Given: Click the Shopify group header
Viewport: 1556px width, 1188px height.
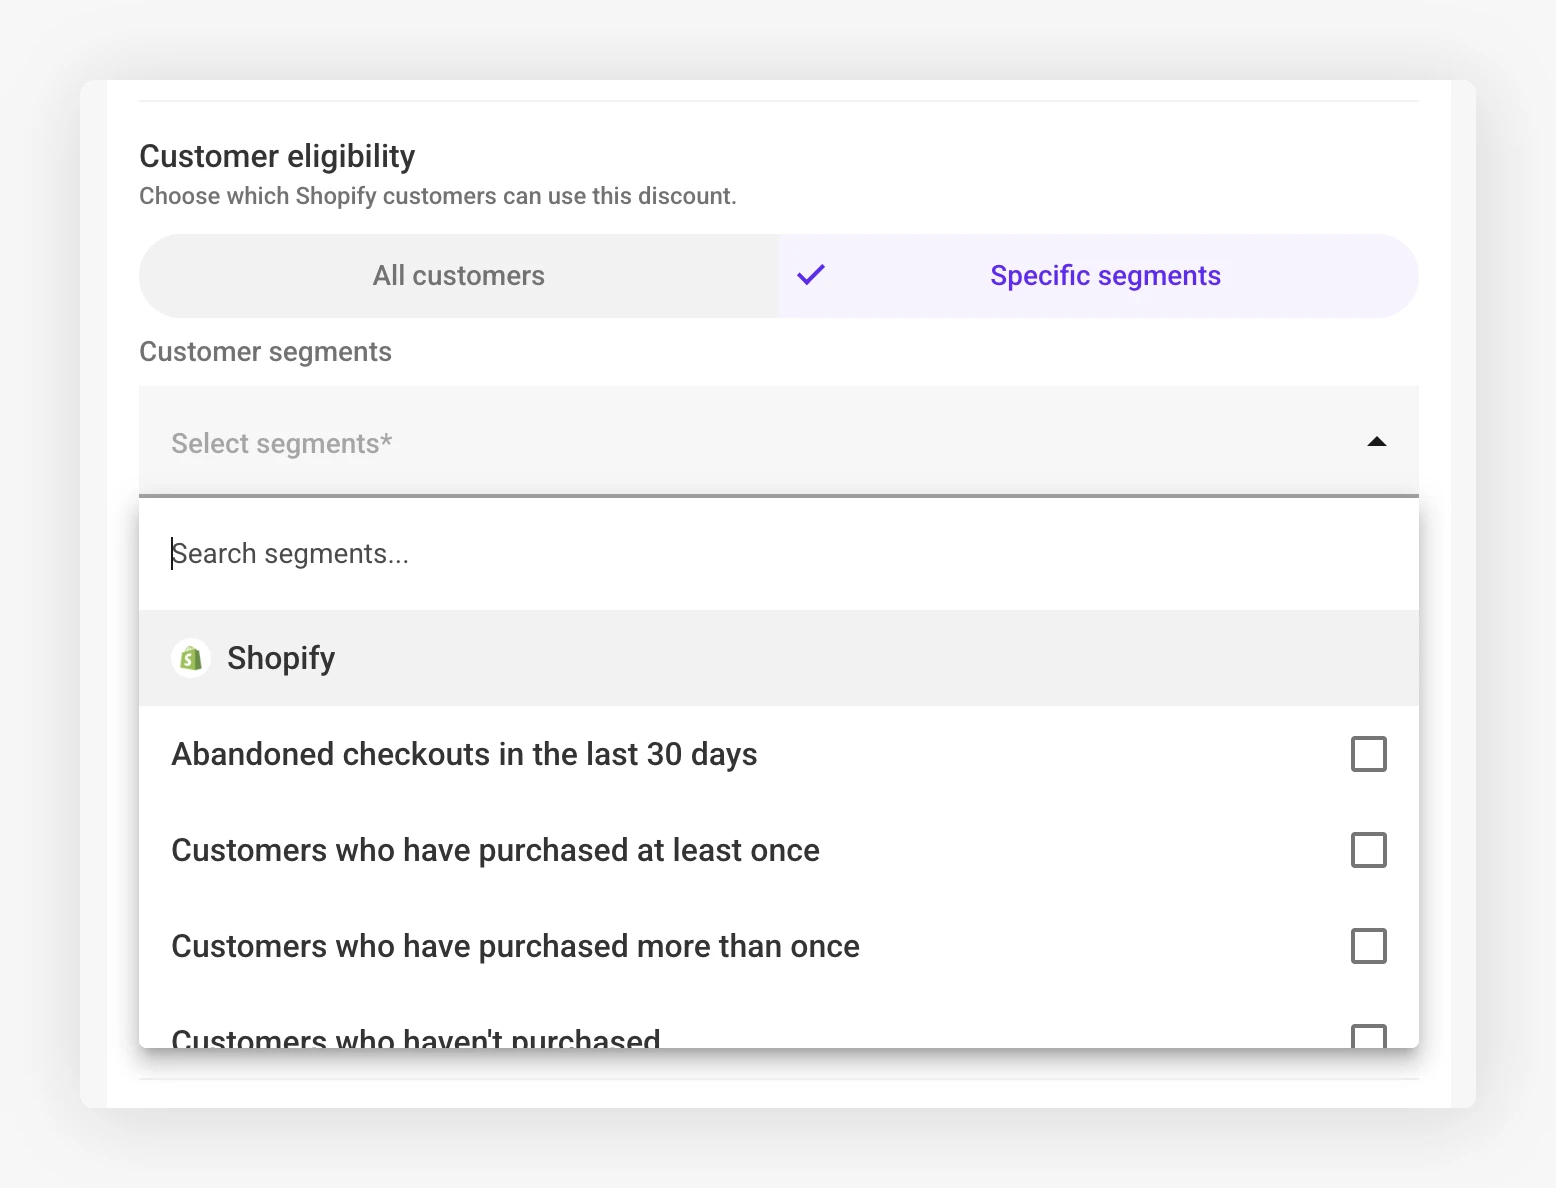Looking at the screenshot, I should (x=779, y=658).
